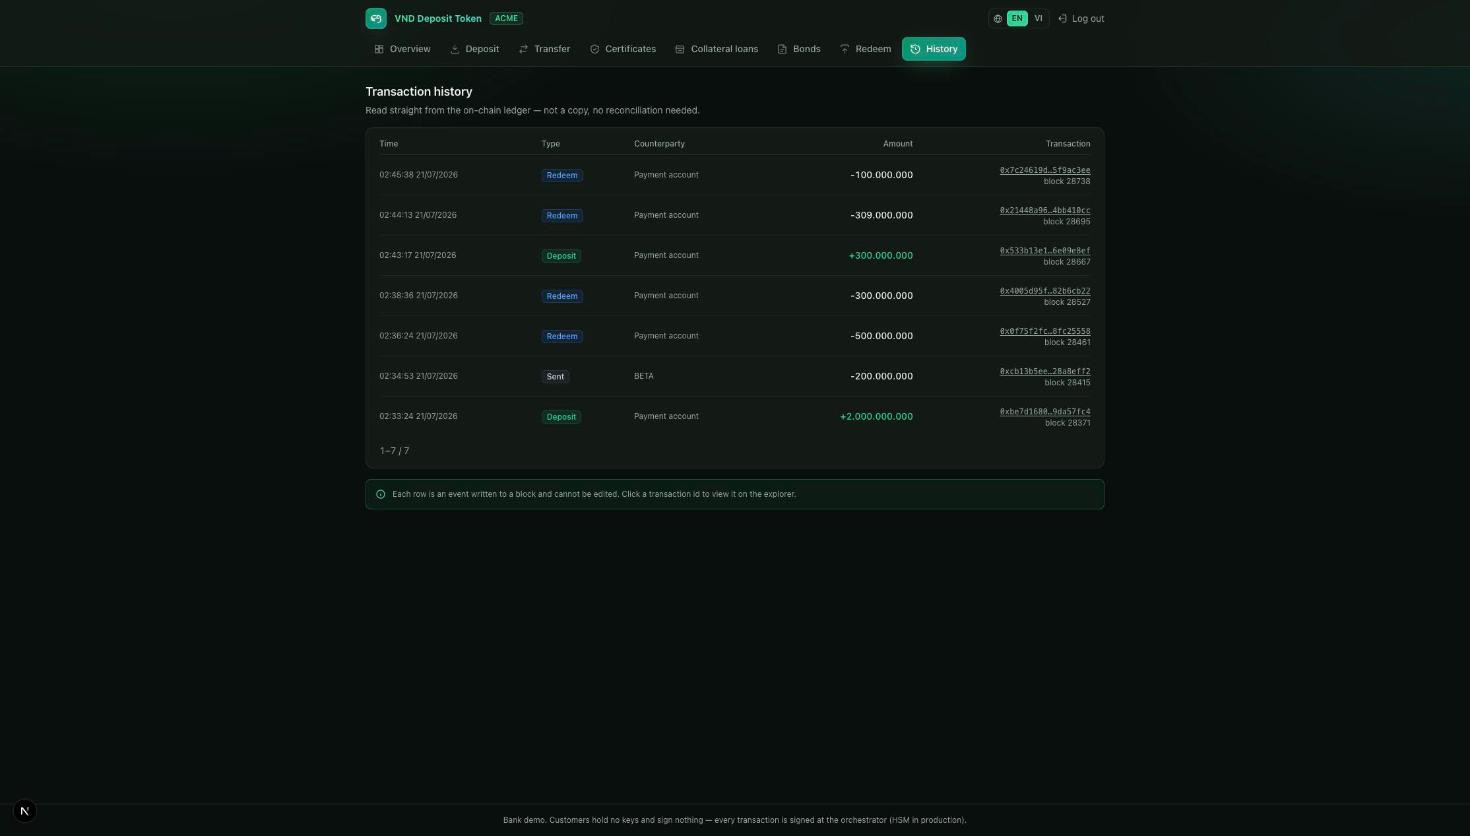Click the Redeem badge in the 02:36:24 row
The image size is (1470, 836).
coord(562,336)
